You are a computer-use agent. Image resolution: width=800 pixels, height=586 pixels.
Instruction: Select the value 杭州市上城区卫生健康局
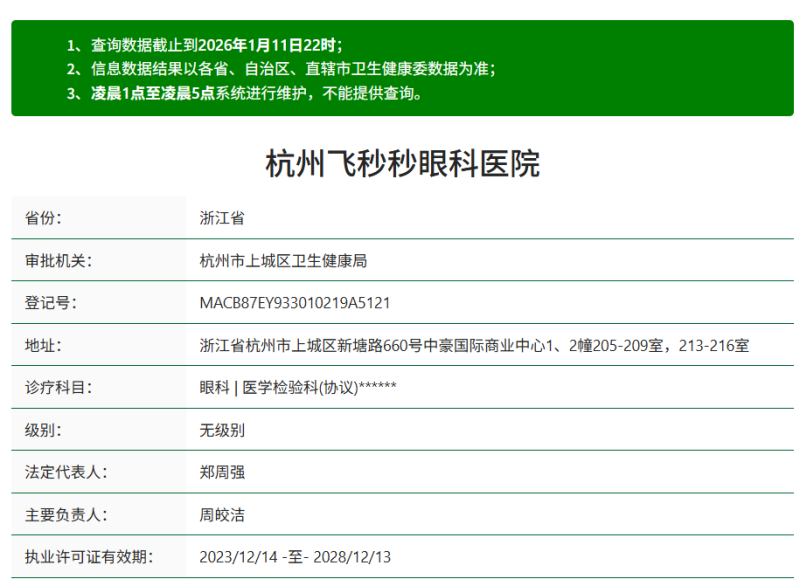pos(283,261)
